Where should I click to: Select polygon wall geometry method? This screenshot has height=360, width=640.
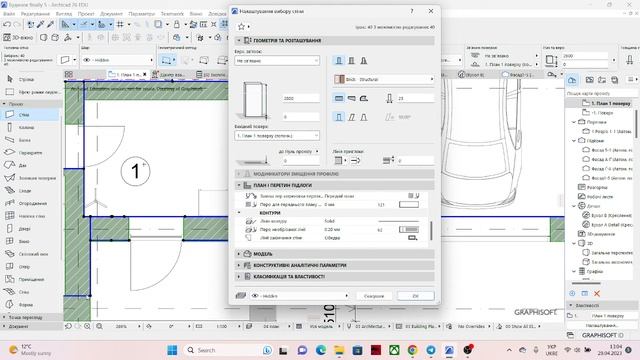[x=364, y=98]
